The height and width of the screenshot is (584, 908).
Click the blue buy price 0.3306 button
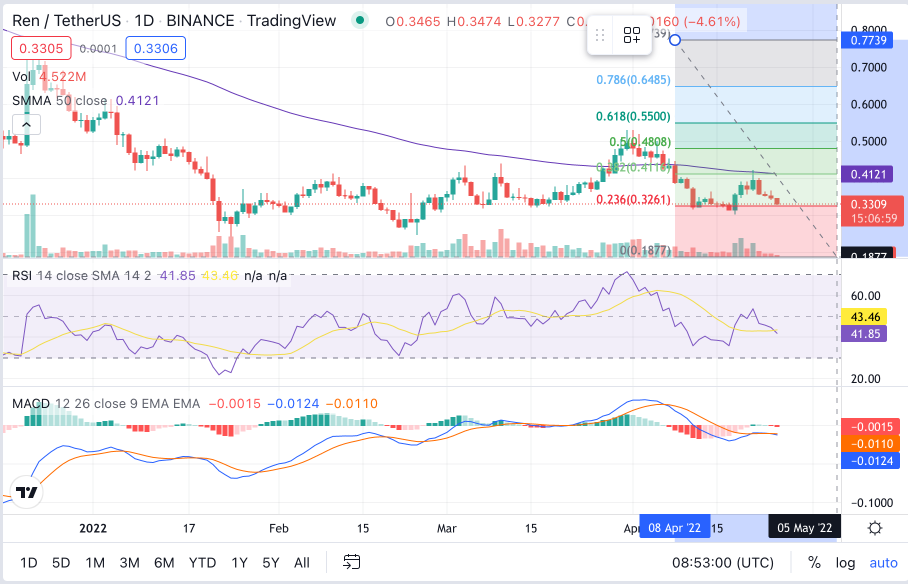156,48
